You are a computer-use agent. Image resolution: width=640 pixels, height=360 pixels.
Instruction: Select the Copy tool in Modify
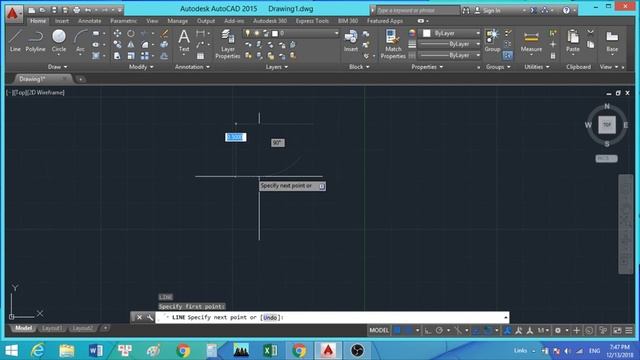[x=117, y=44]
